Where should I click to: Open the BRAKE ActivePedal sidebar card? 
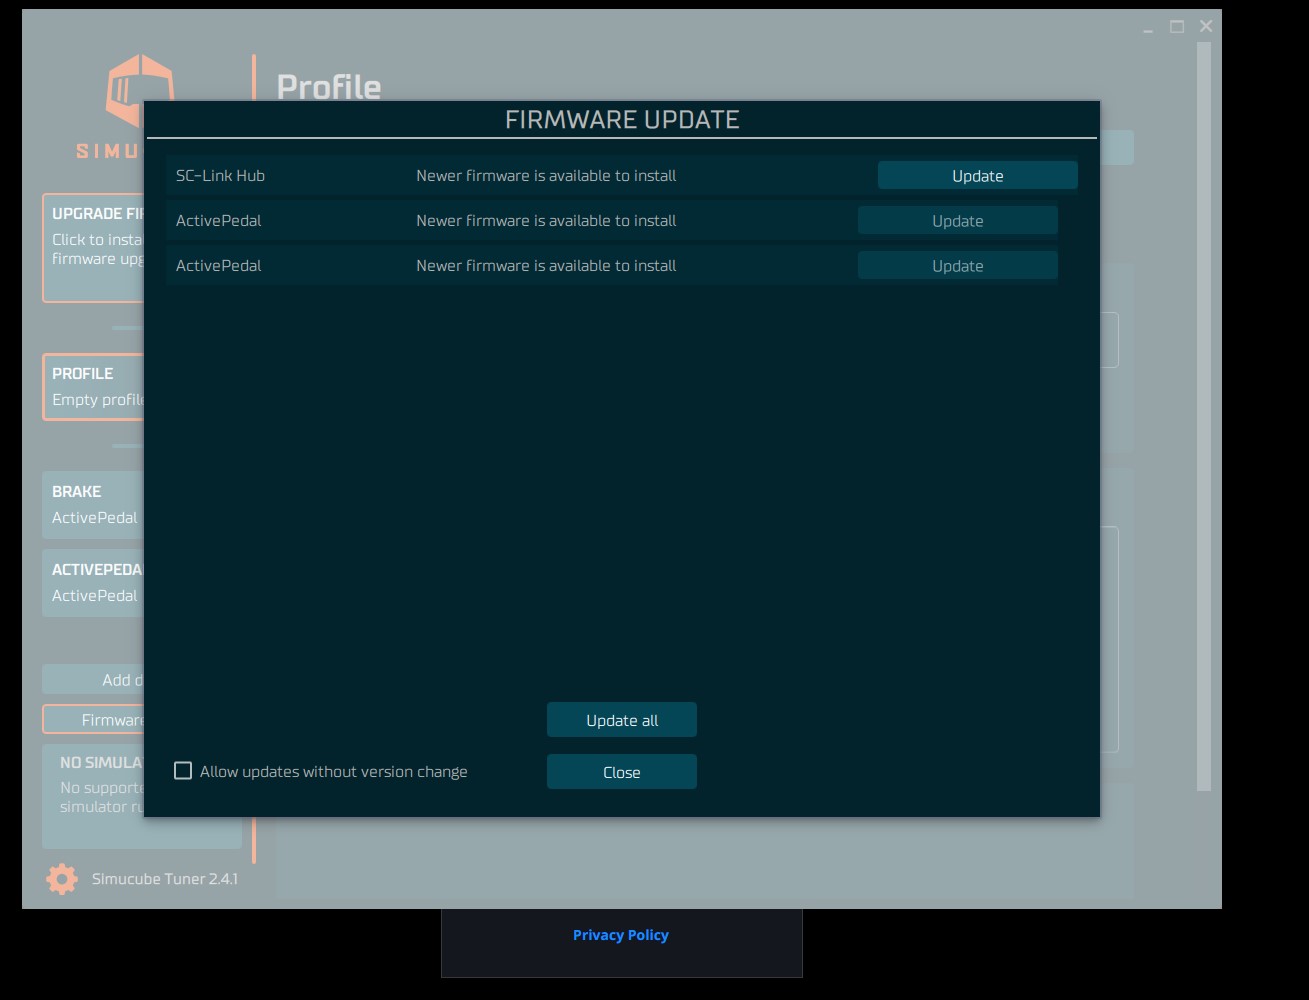coord(93,505)
